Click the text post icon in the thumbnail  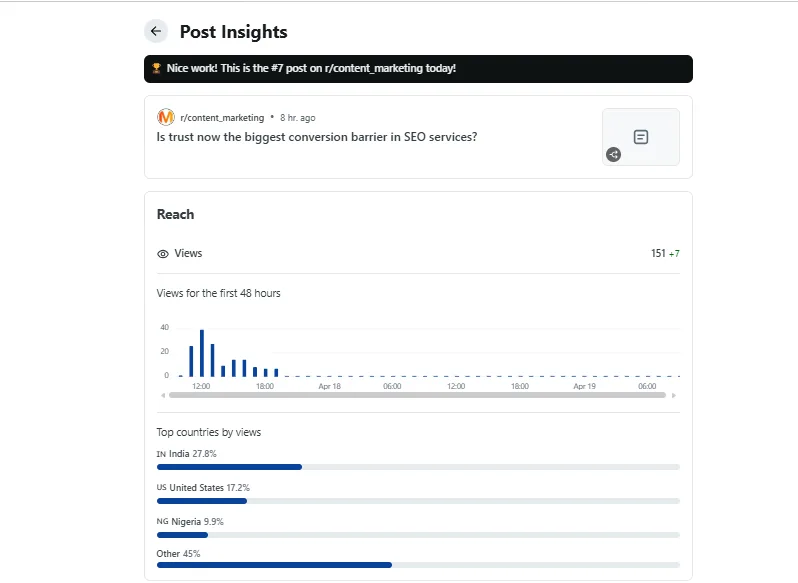tap(641, 136)
